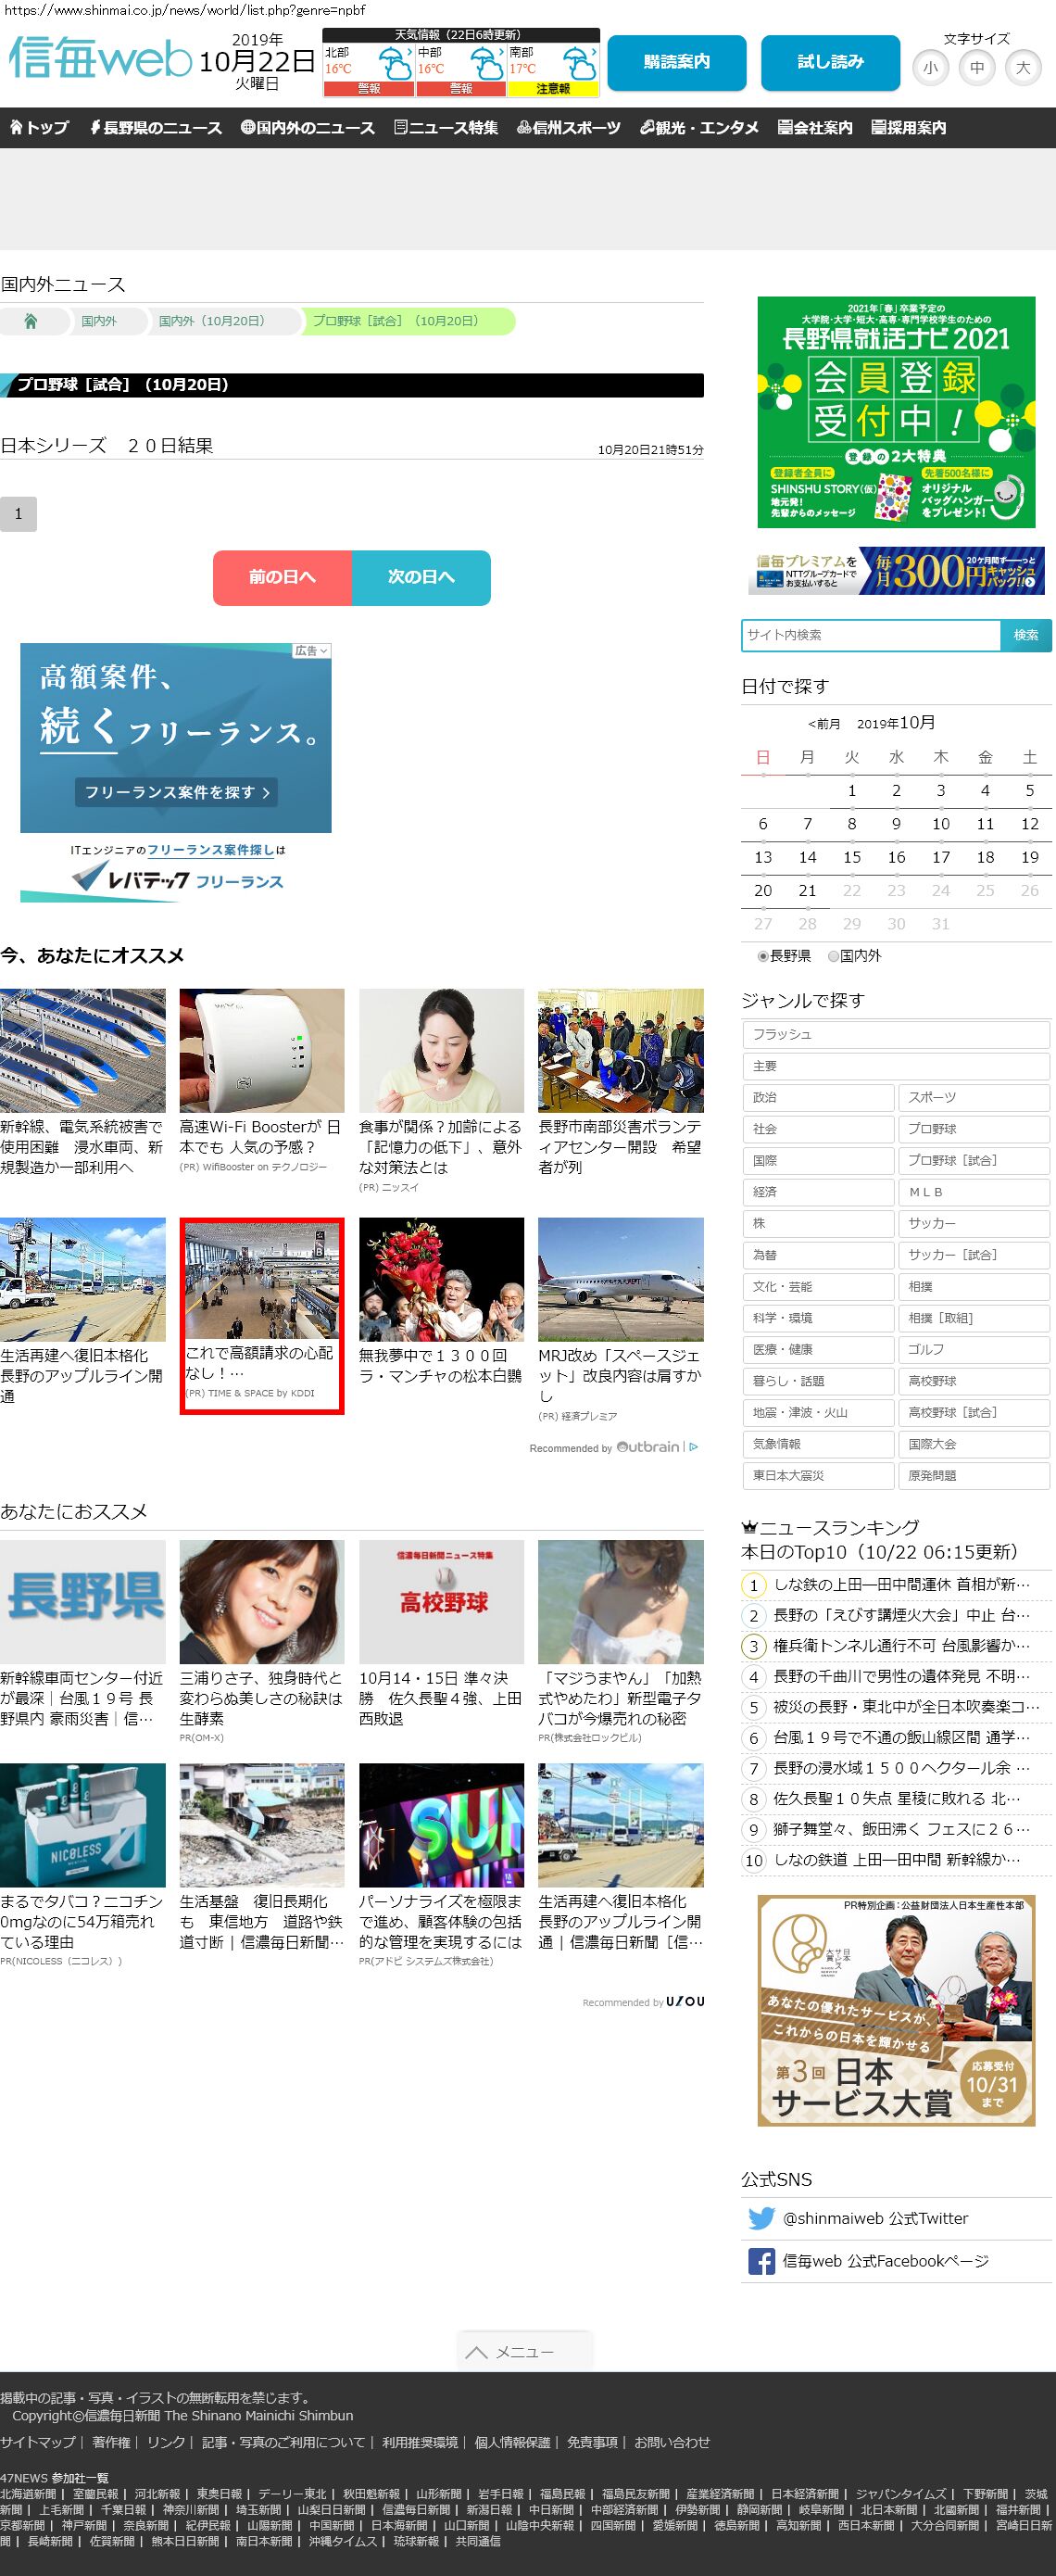Select the 長野県 radio button
Screen dimensions: 1056x2576
(x=763, y=956)
